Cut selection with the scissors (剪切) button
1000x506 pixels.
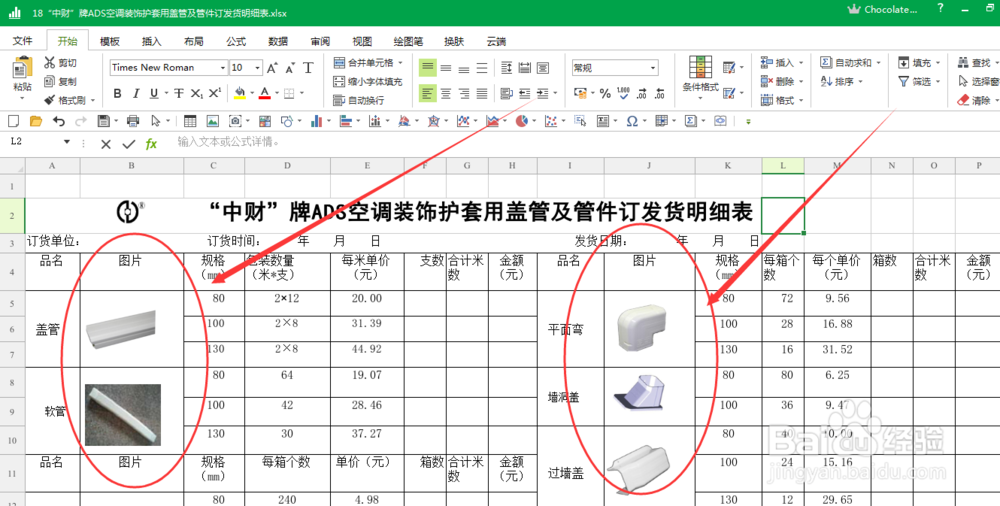click(60, 63)
